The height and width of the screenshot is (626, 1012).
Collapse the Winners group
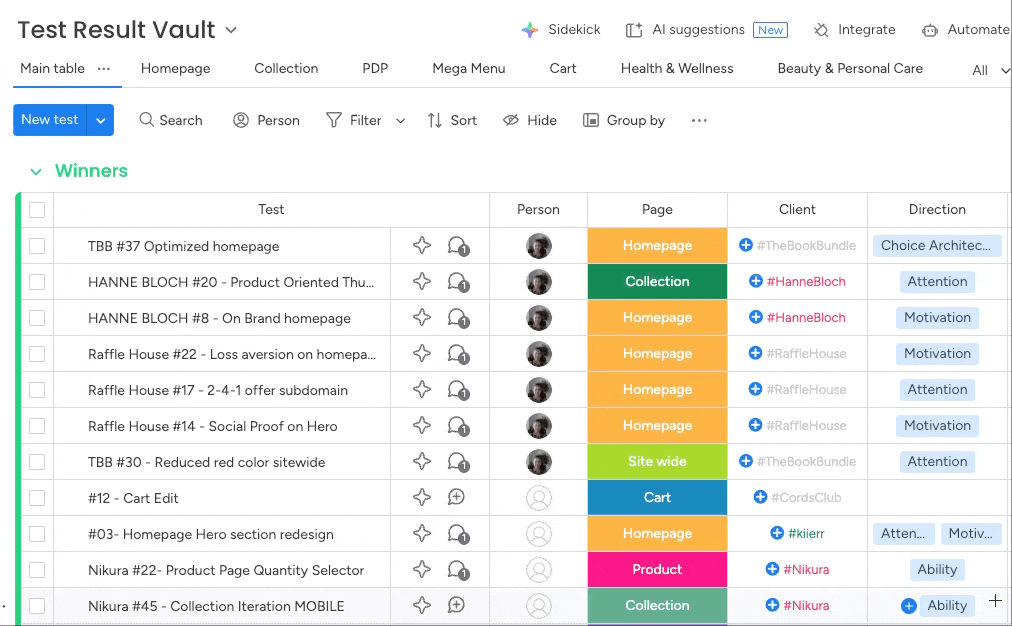tap(36, 171)
